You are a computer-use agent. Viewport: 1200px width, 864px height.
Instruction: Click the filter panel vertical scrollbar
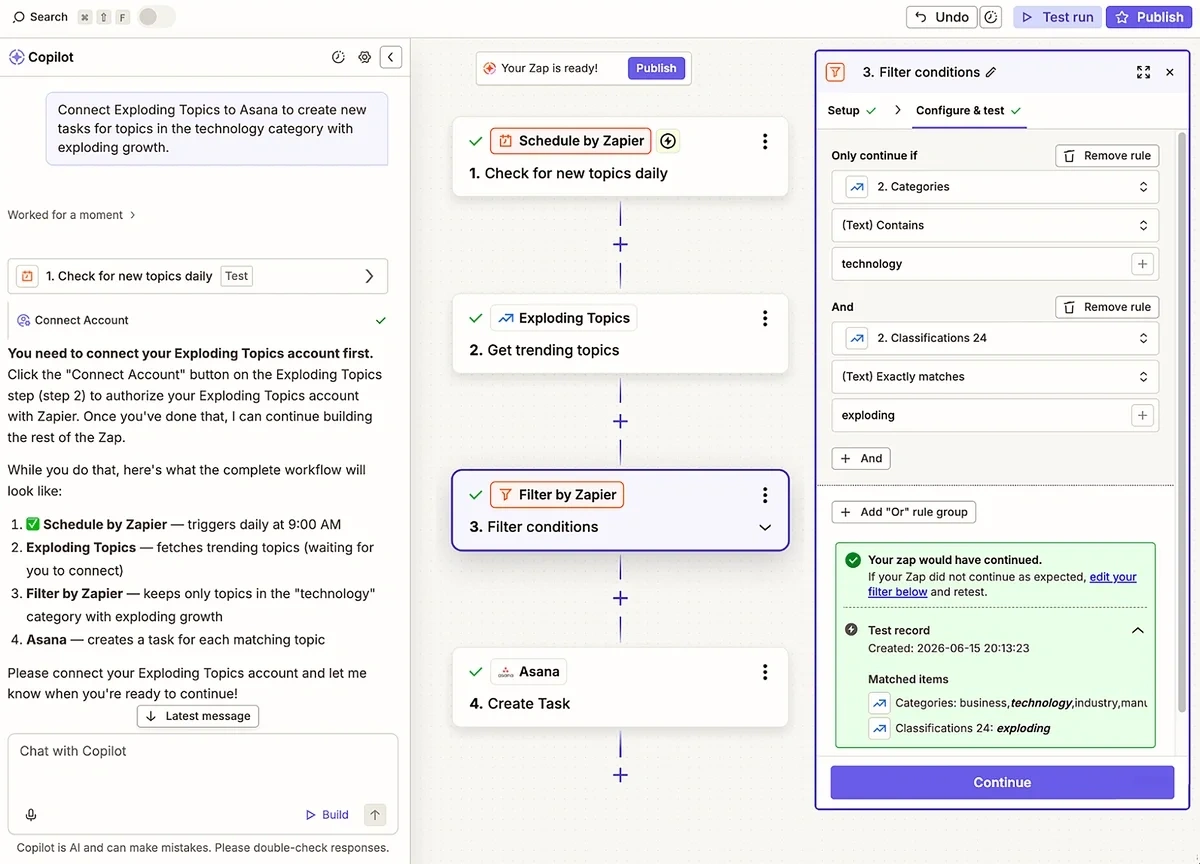1182,420
